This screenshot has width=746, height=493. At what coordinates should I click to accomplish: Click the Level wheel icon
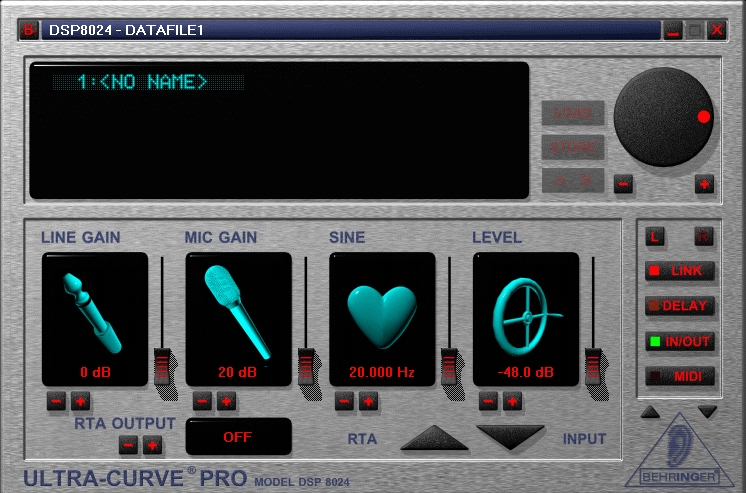[x=526, y=316]
